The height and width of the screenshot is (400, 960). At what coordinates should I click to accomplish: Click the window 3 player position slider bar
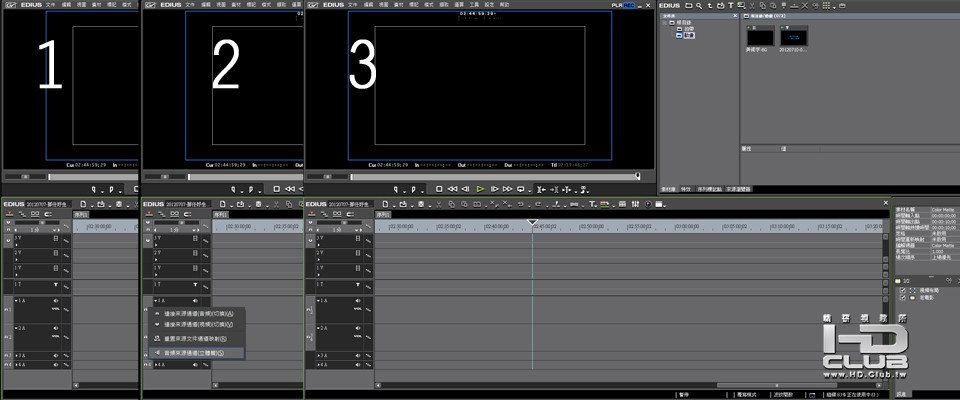pyautogui.click(x=496, y=176)
